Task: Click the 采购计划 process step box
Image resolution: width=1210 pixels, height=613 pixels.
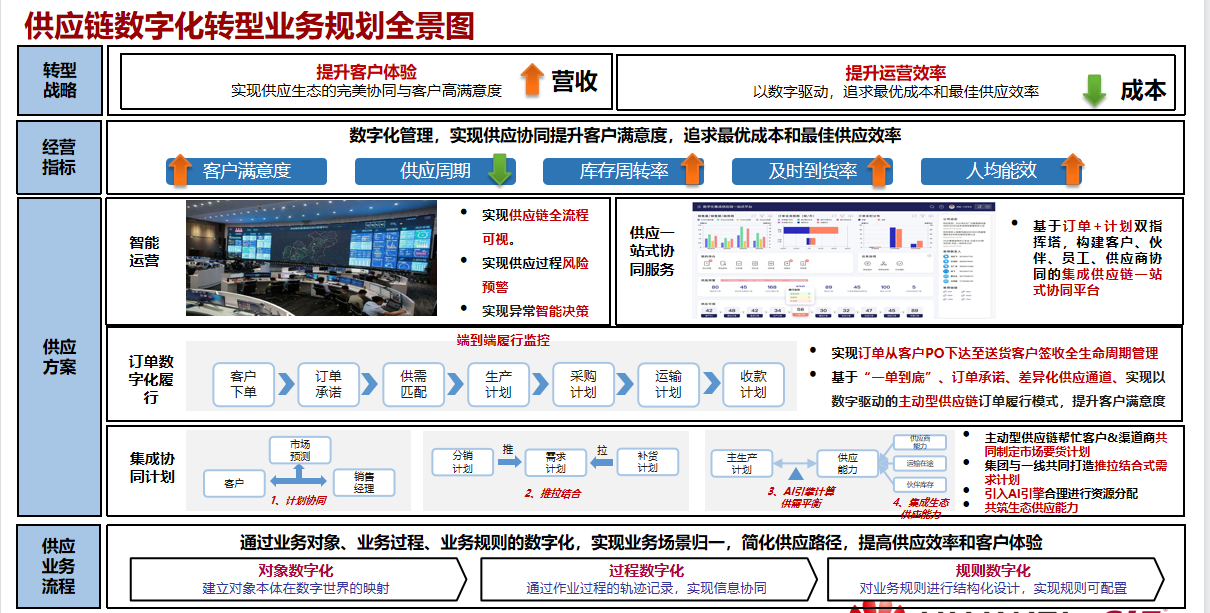Action: [x=583, y=385]
